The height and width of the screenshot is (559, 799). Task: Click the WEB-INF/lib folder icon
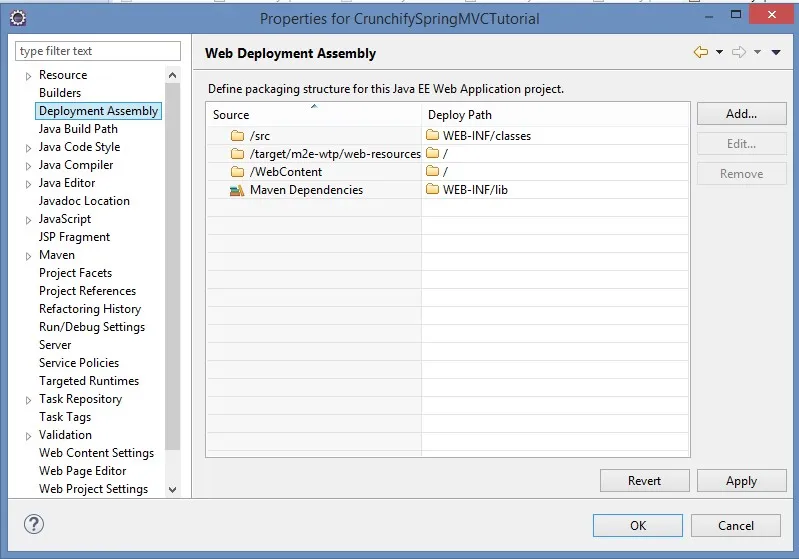coord(432,189)
